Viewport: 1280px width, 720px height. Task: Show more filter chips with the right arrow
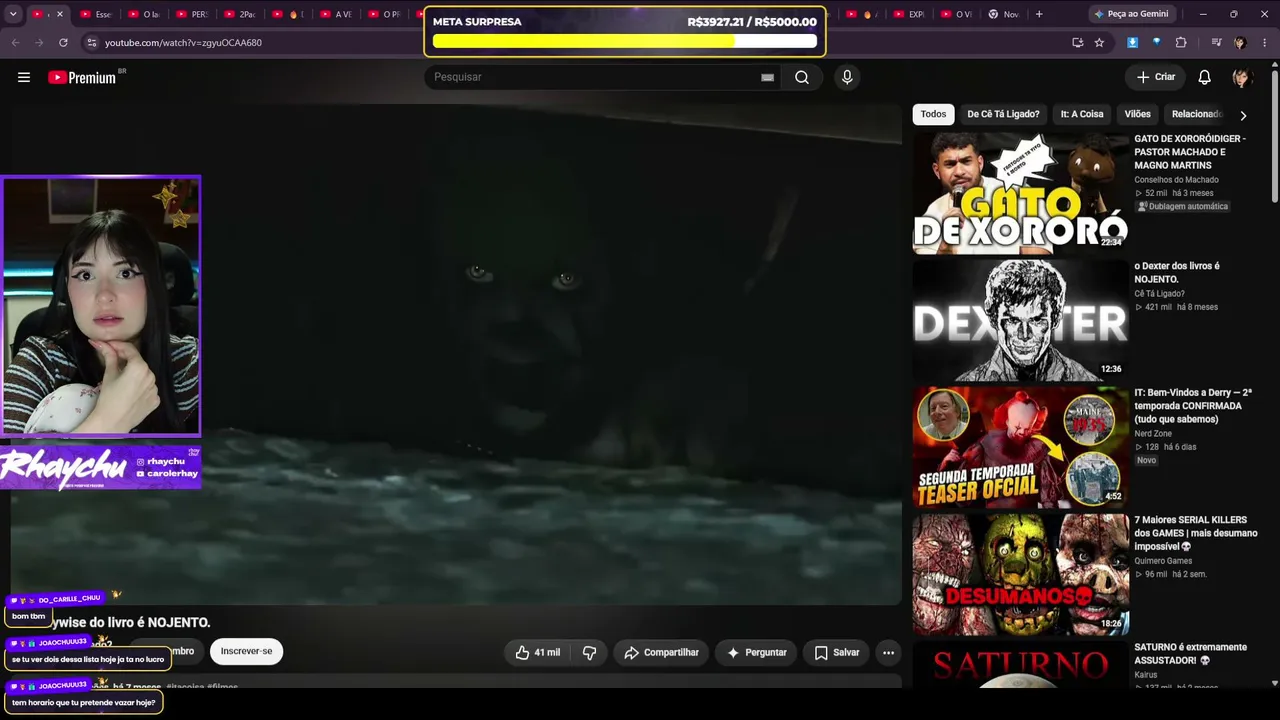coord(1243,115)
